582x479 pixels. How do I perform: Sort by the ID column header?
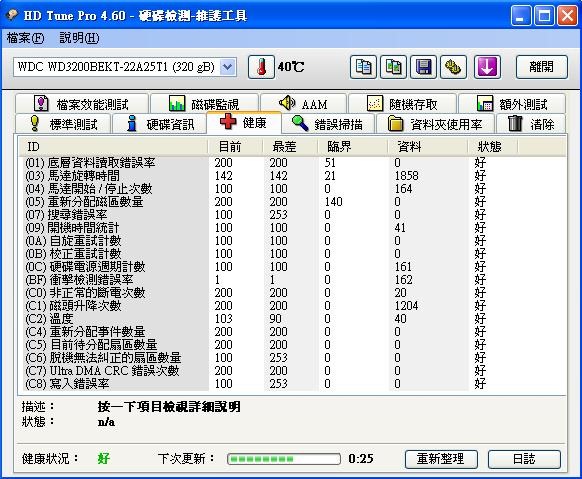(x=113, y=147)
